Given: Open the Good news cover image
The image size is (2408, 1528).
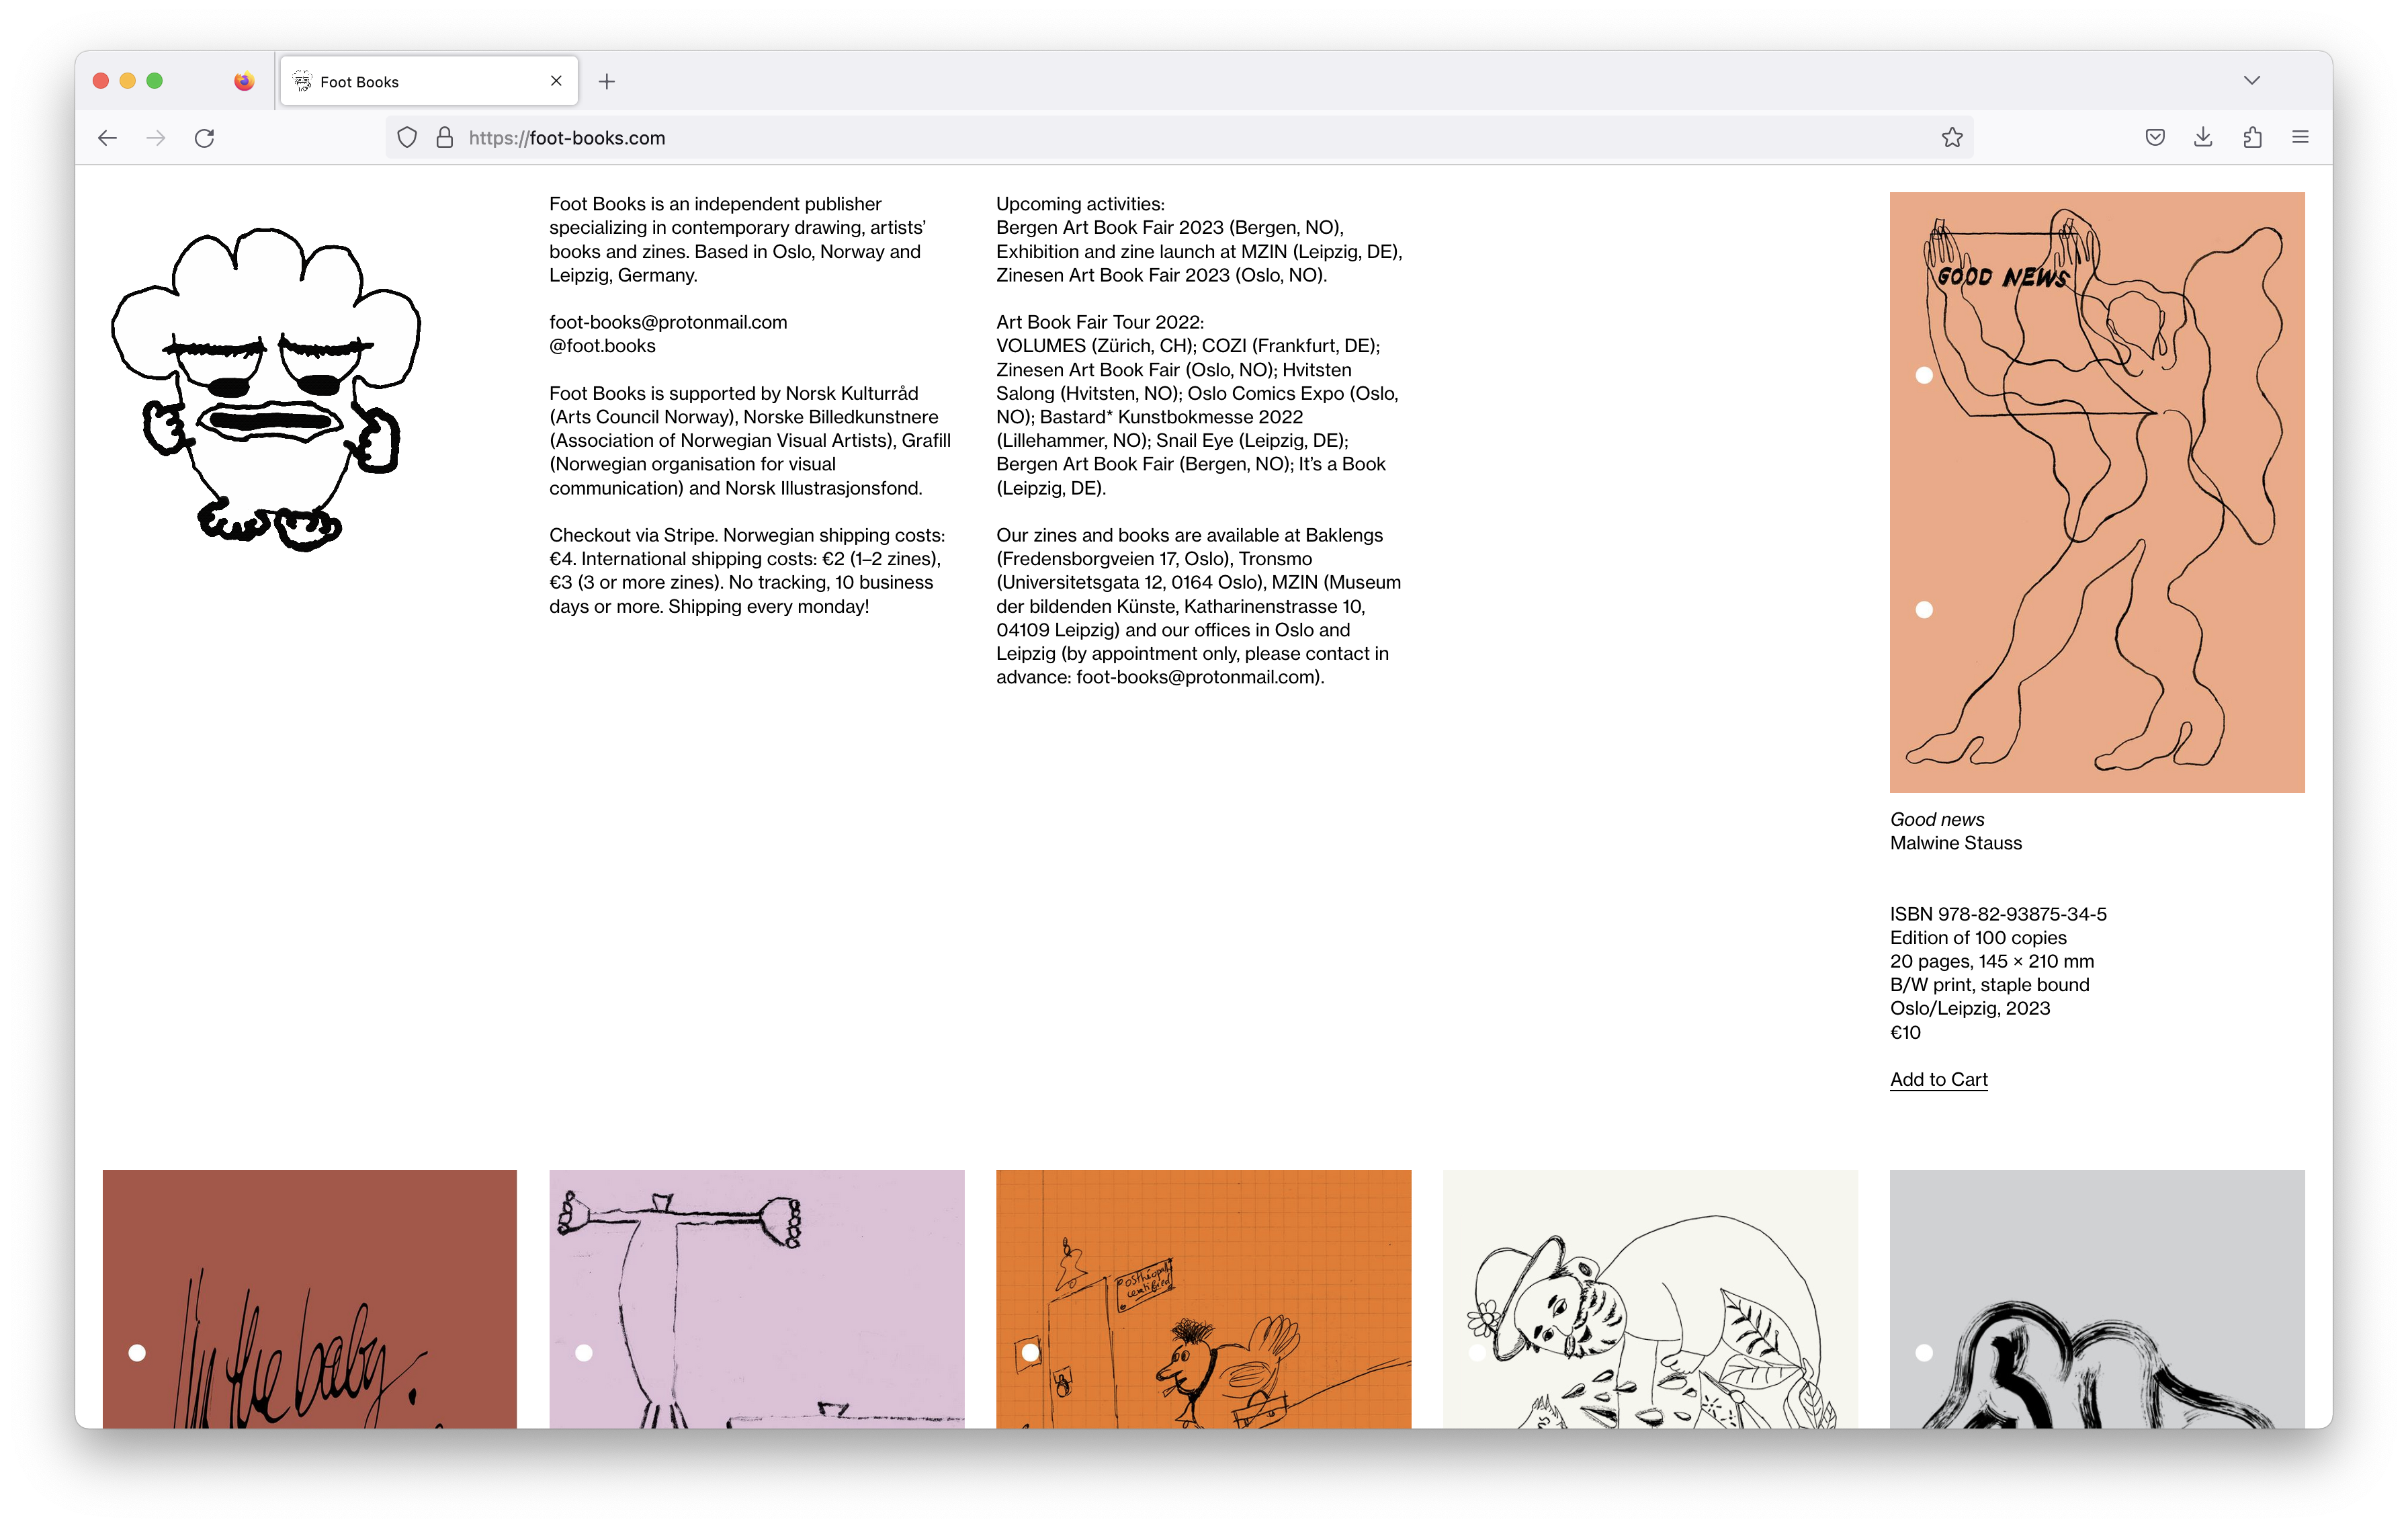Looking at the screenshot, I should tap(2097, 492).
